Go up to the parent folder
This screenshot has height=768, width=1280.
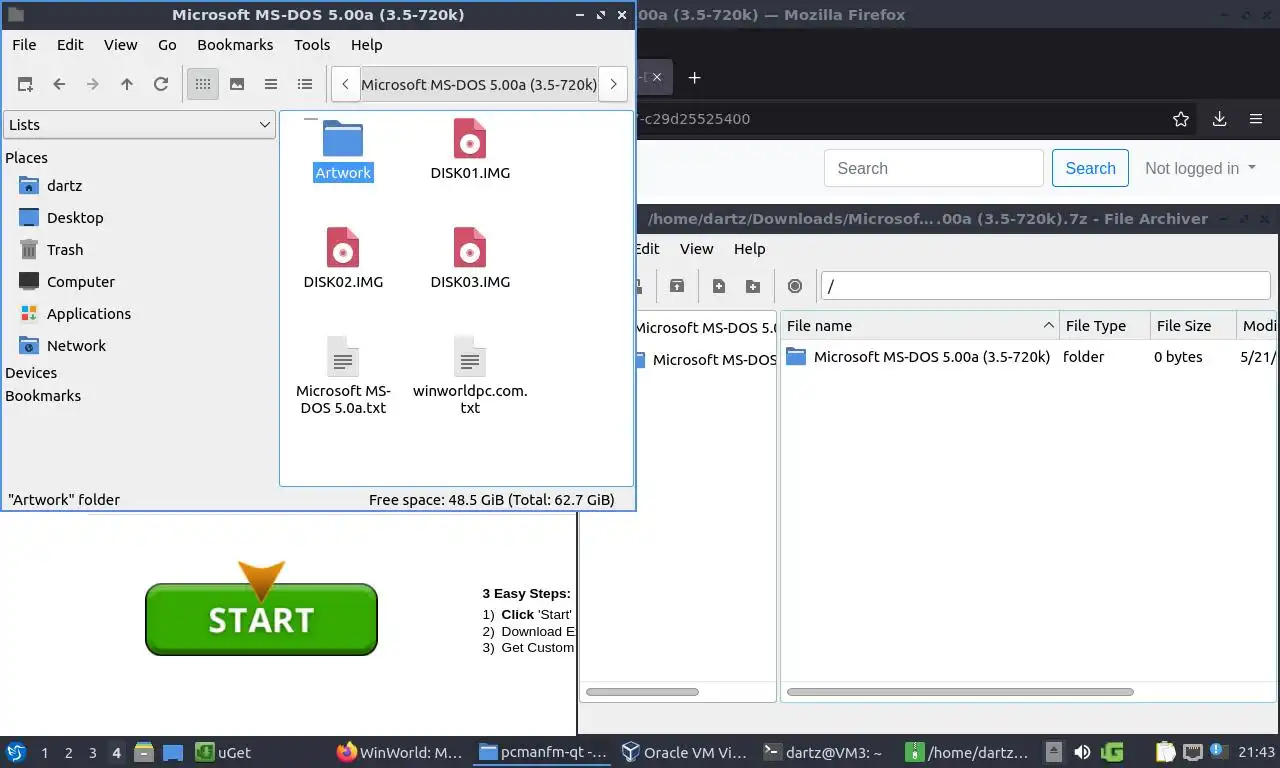tap(127, 85)
